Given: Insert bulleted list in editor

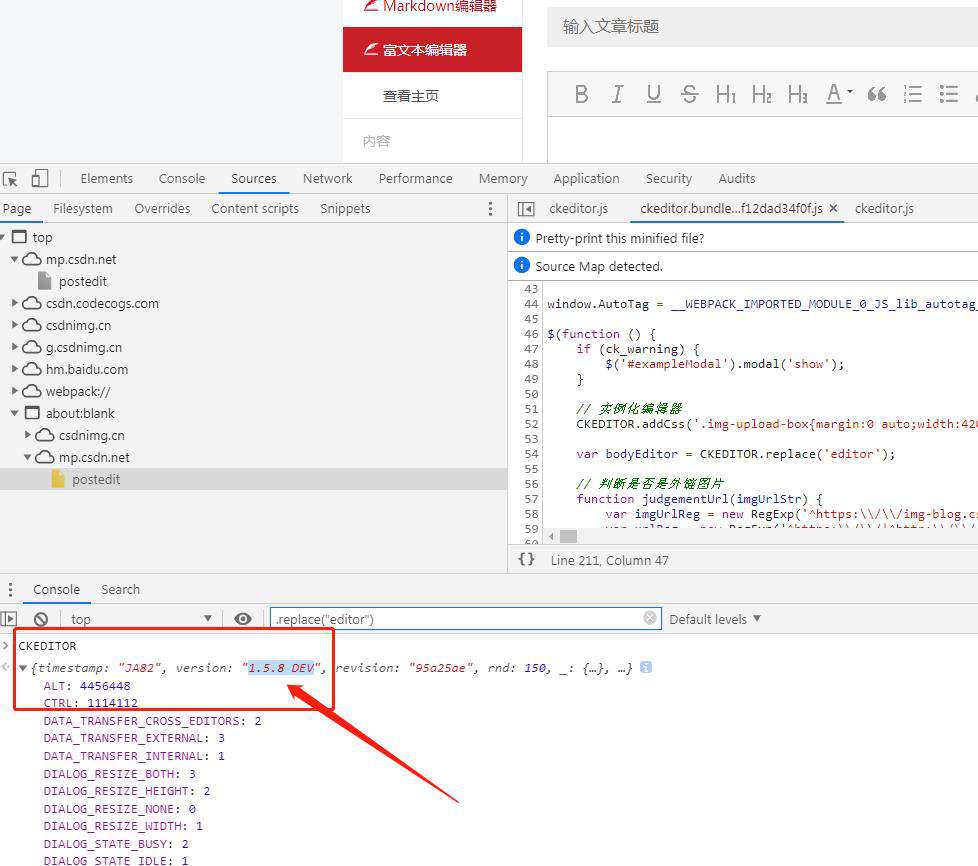Looking at the screenshot, I should tap(949, 94).
